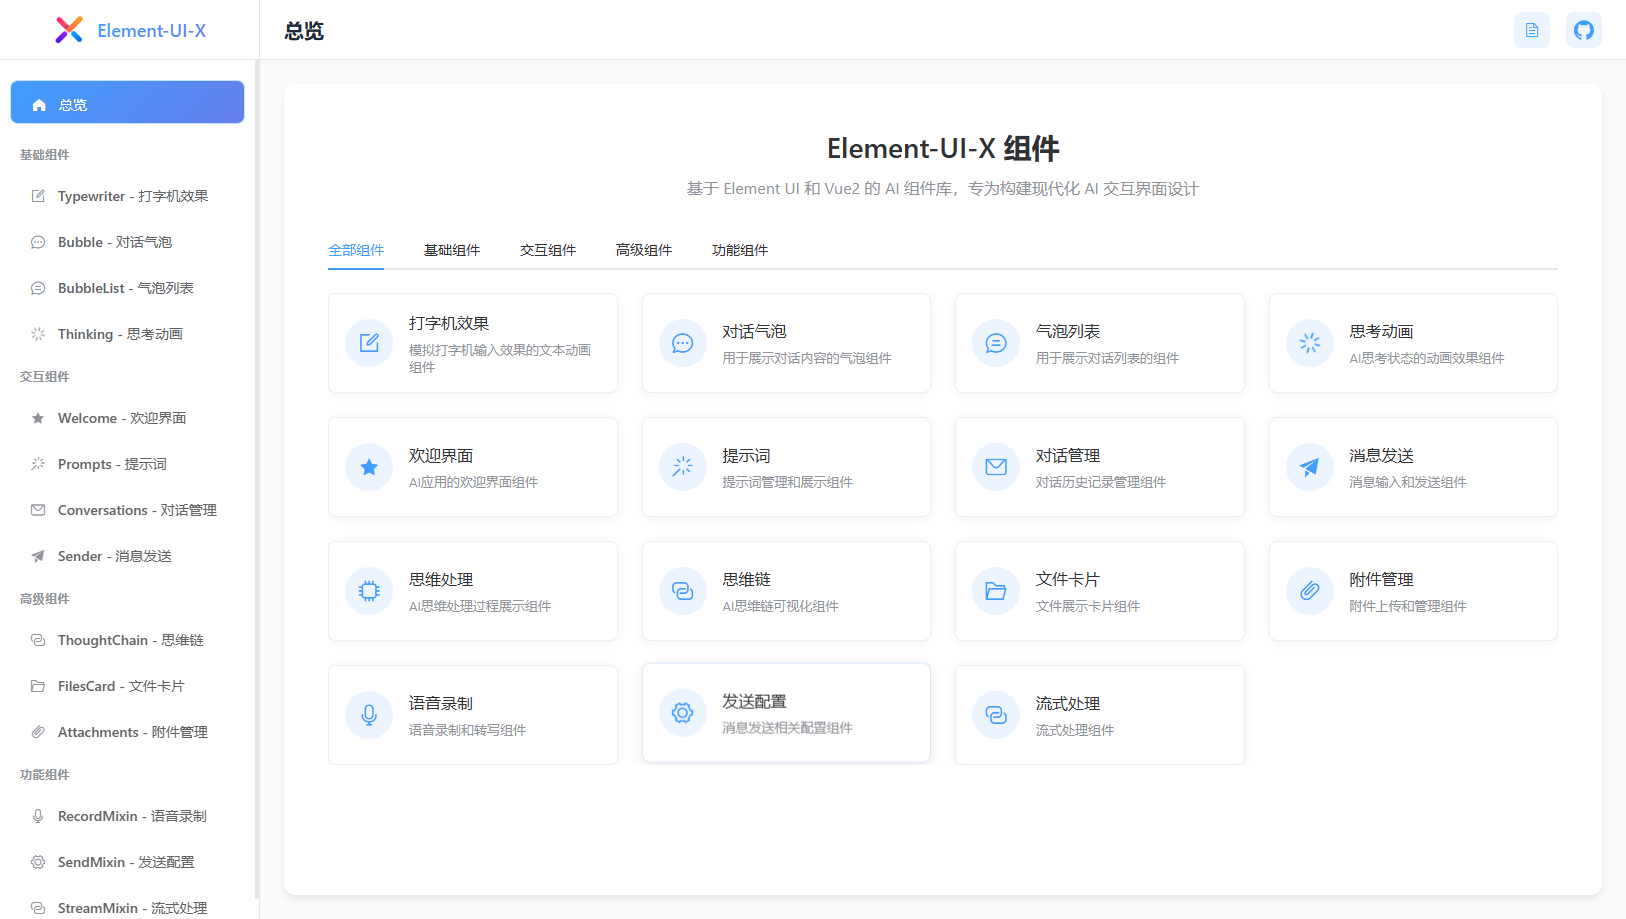Click the 对话气泡 card title

point(755,332)
